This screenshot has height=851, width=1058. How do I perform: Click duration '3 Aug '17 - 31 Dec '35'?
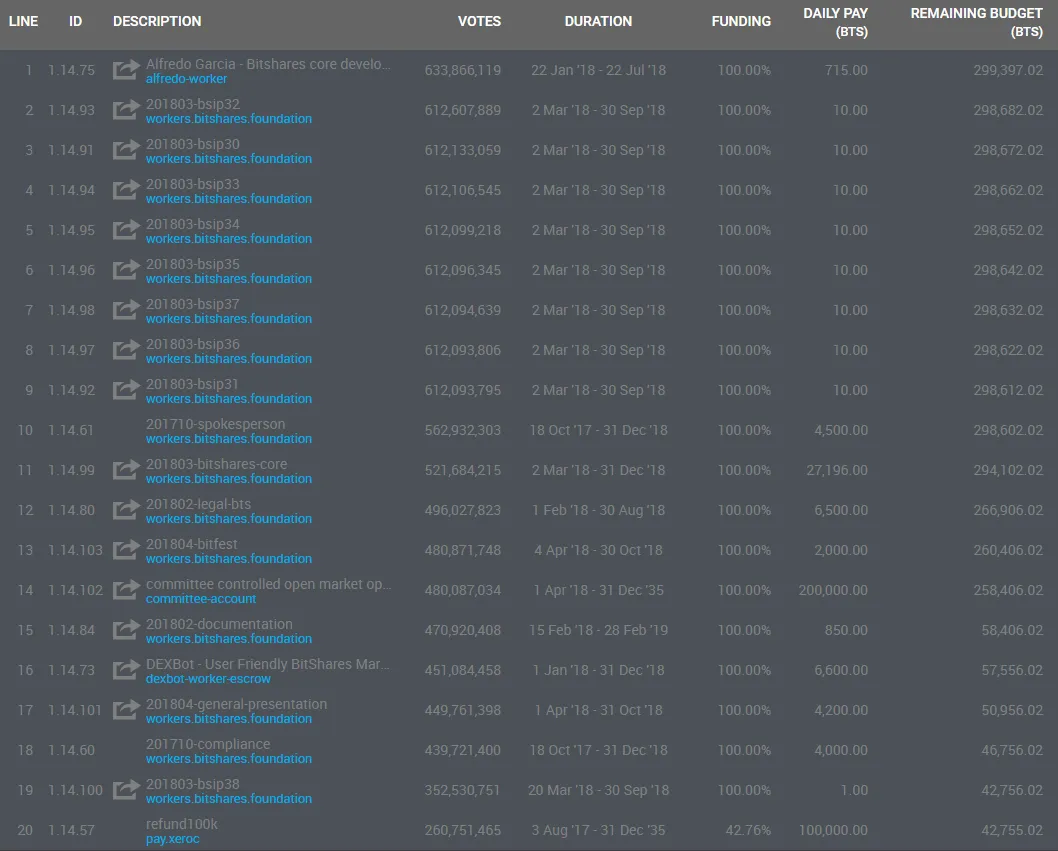point(598,830)
